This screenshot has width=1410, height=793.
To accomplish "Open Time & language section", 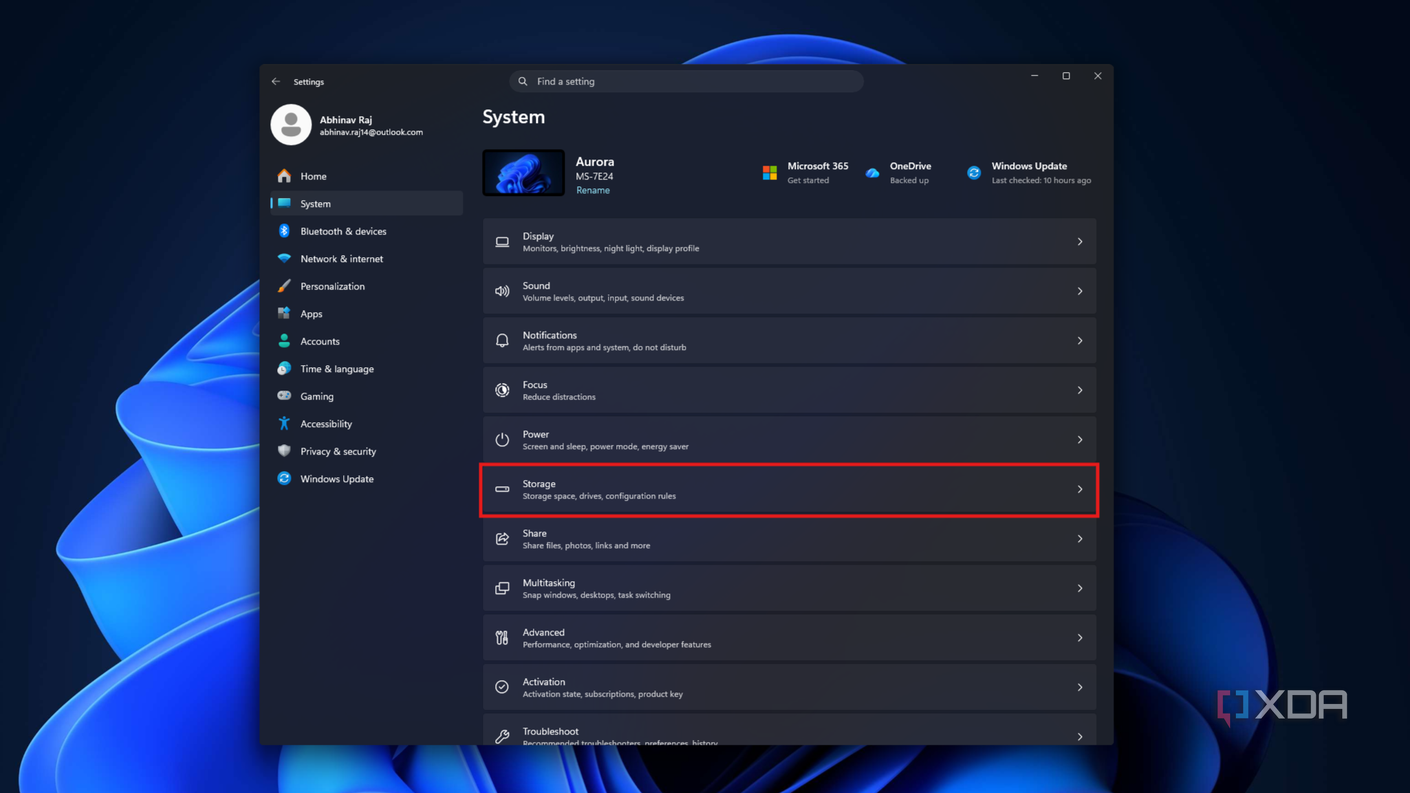I will coord(367,368).
